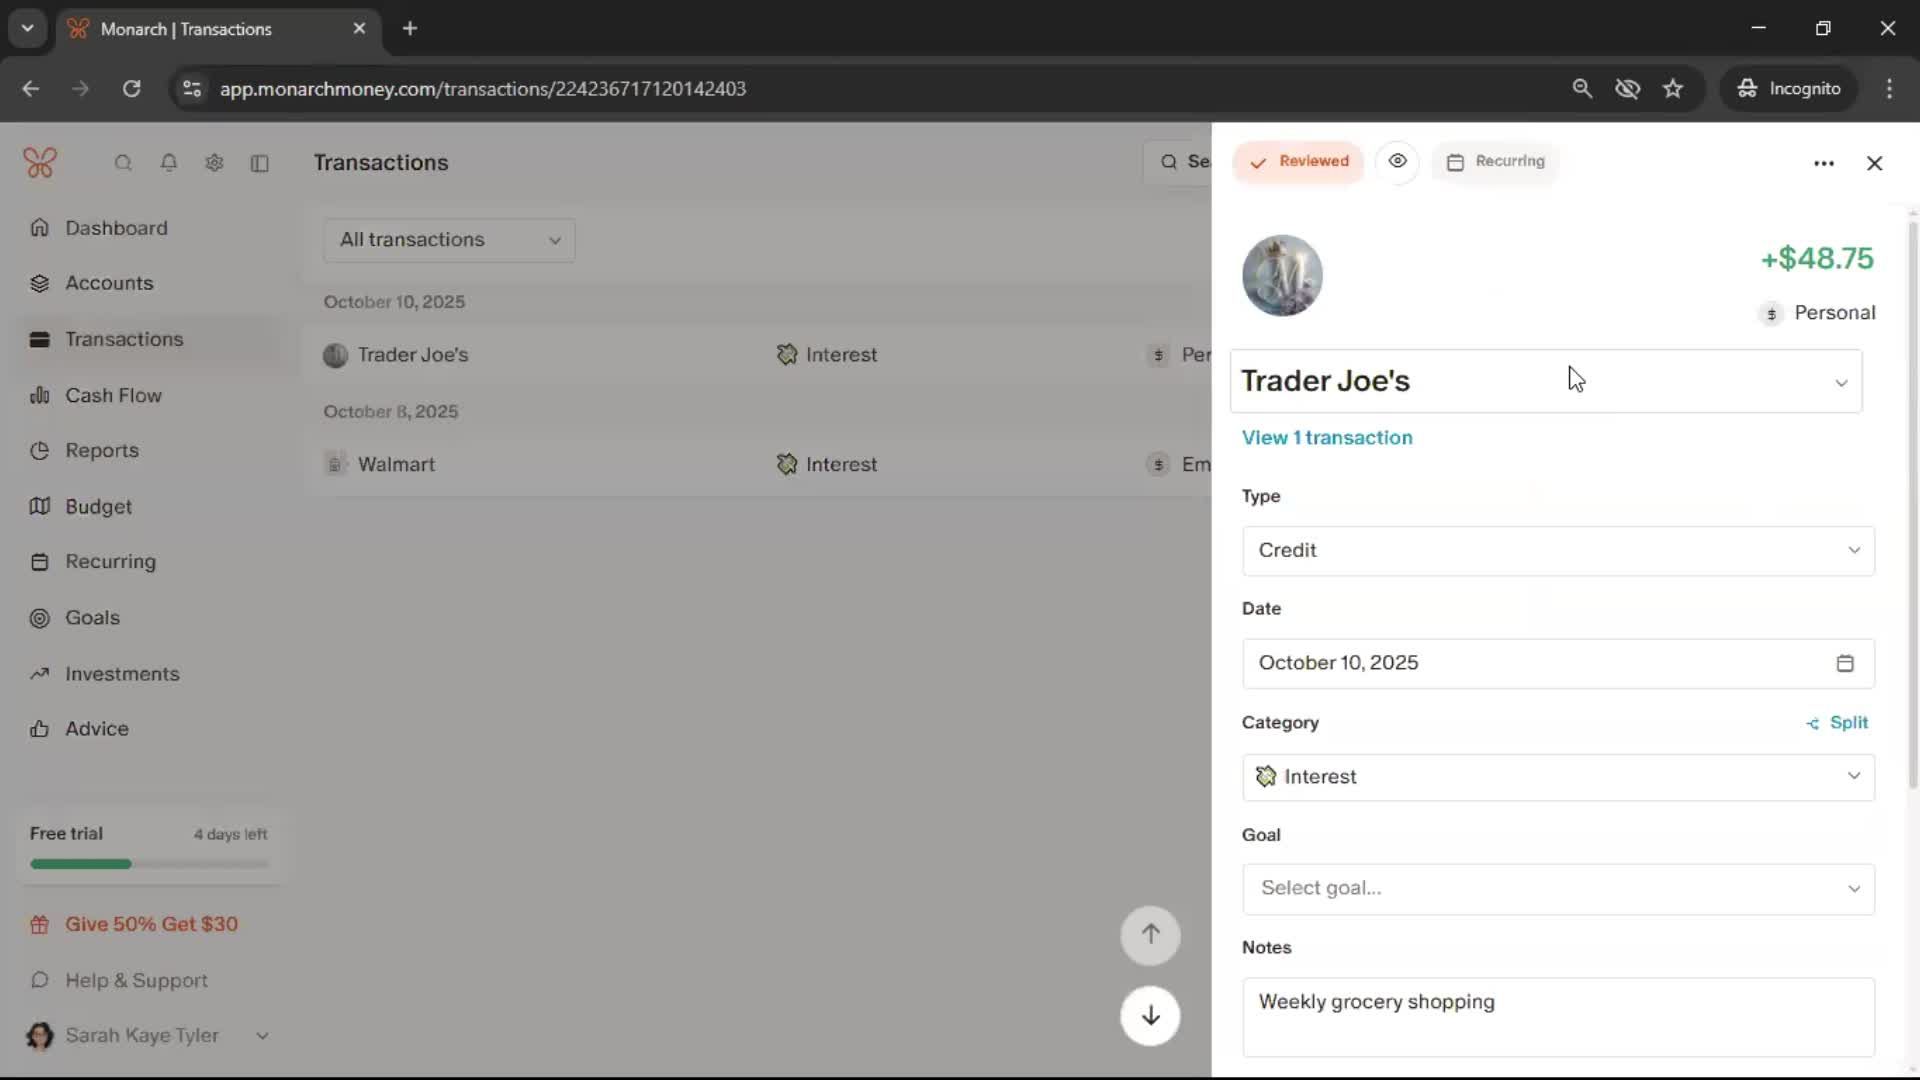Open the three-dot more options menu

point(1824,163)
